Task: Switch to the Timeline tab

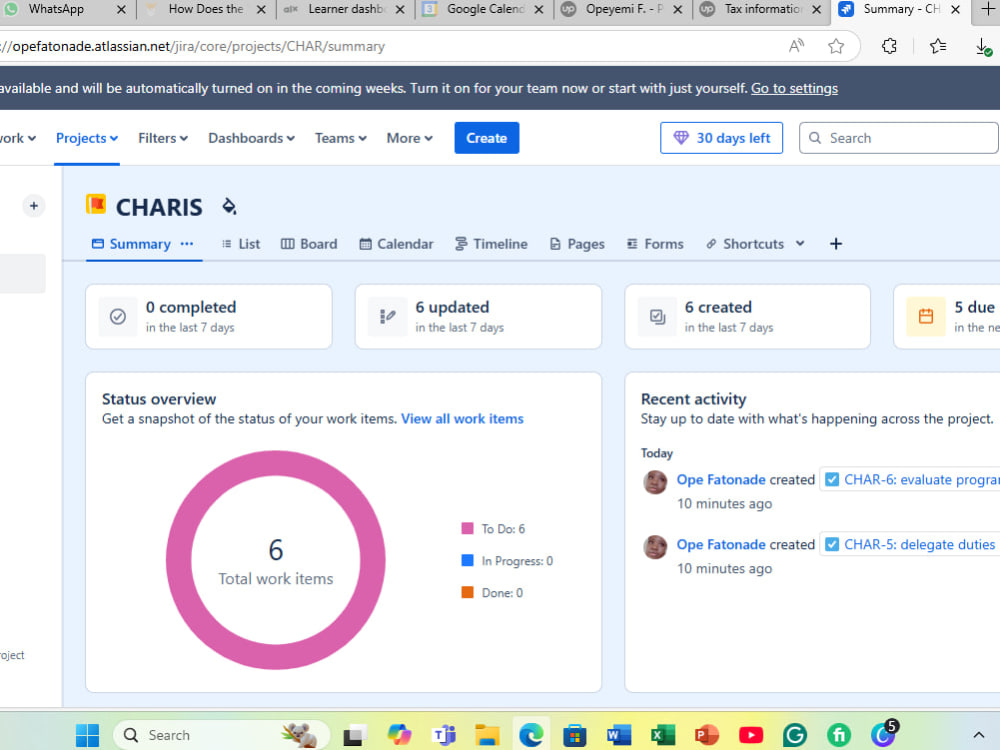Action: click(x=491, y=244)
